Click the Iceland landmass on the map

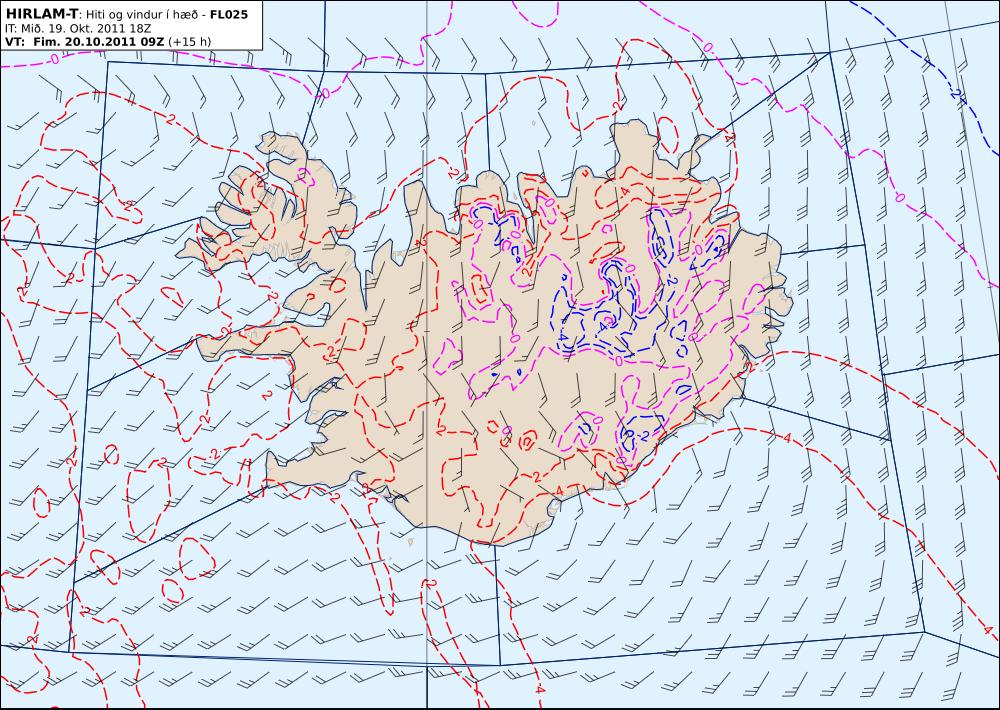coord(485,332)
